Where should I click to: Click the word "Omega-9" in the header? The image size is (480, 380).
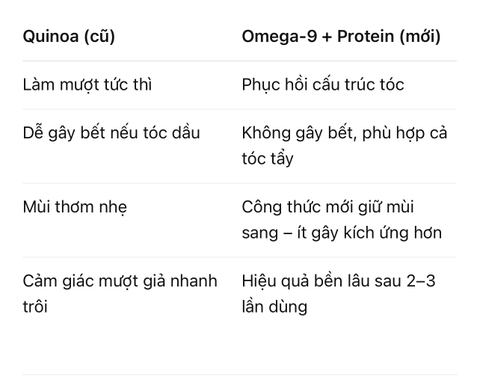tap(279, 36)
